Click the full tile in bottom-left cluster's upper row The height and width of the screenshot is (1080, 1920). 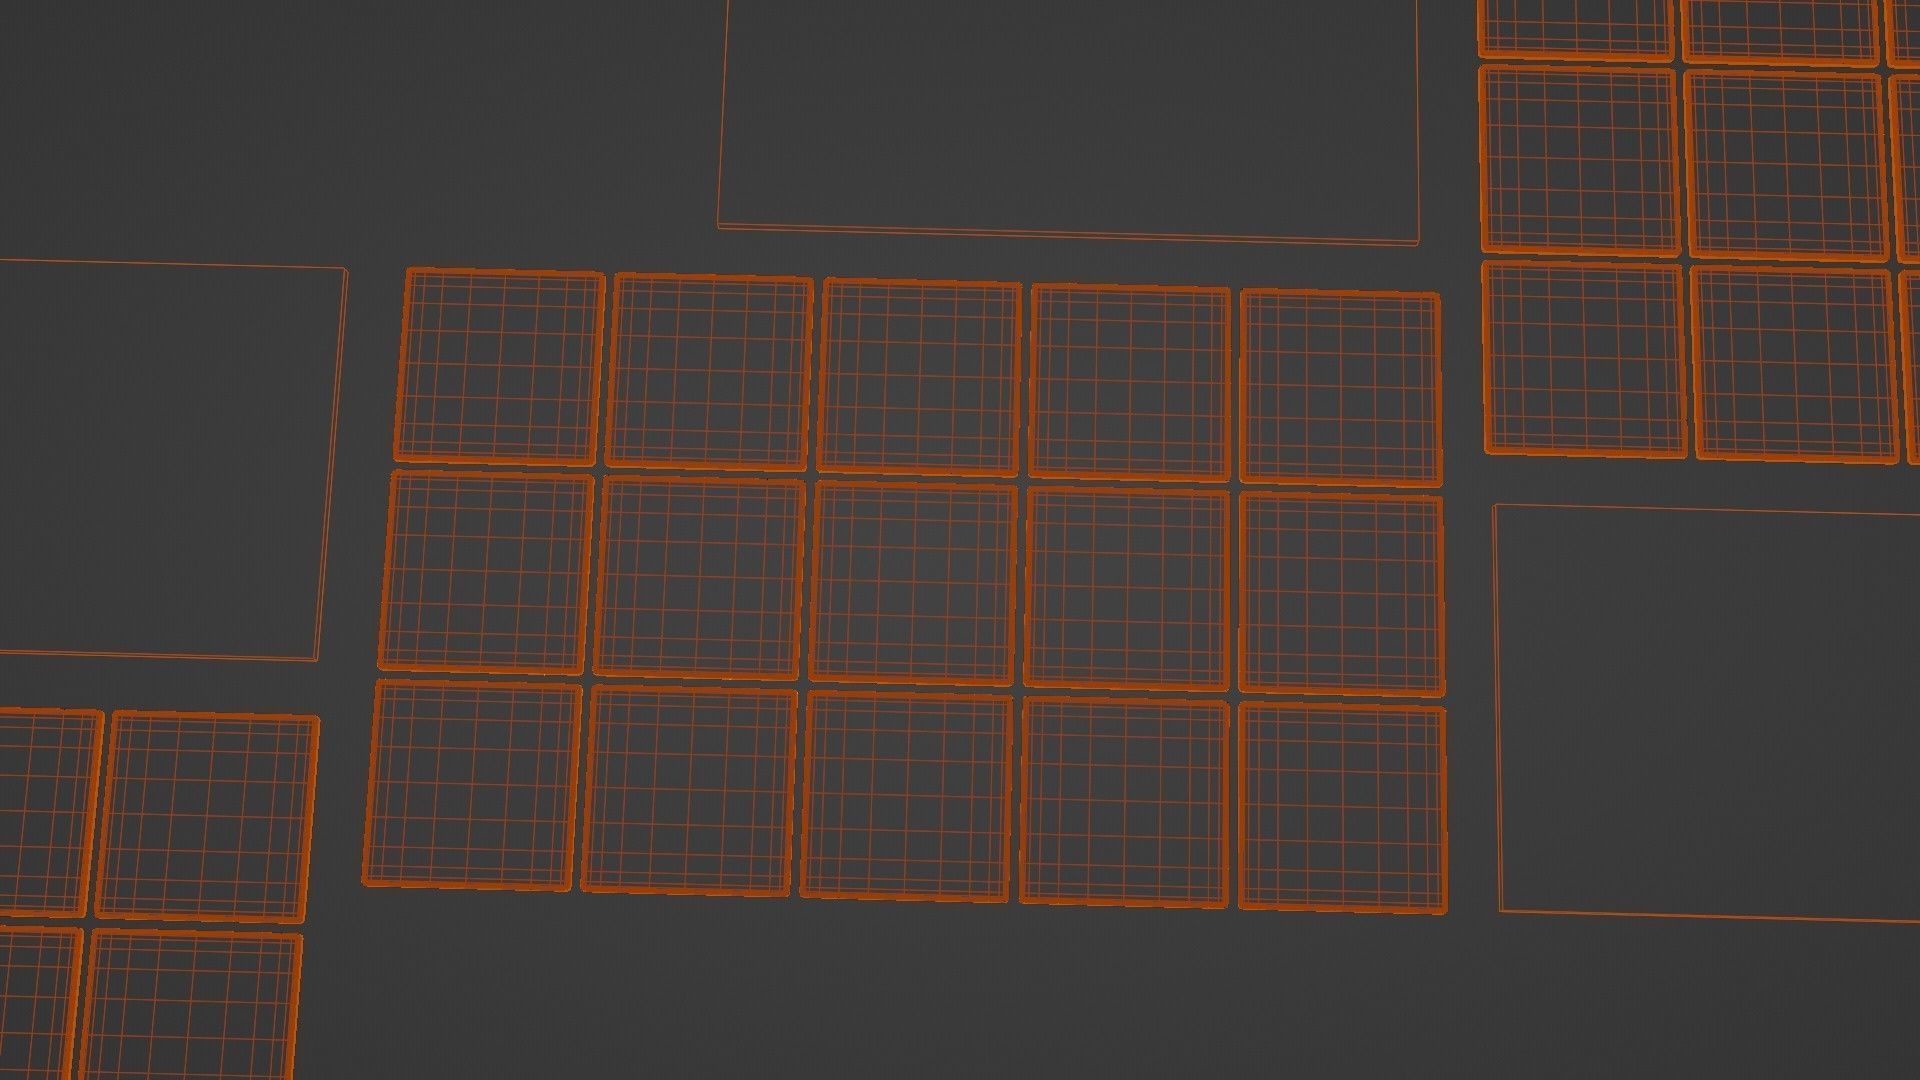[207, 816]
